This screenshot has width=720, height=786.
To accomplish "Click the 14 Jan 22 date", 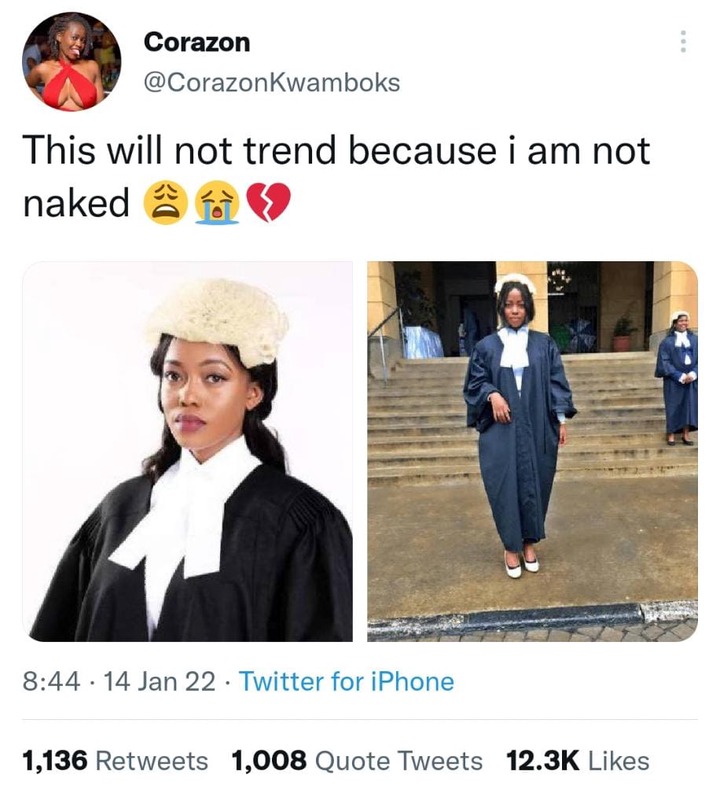I will click(159, 682).
